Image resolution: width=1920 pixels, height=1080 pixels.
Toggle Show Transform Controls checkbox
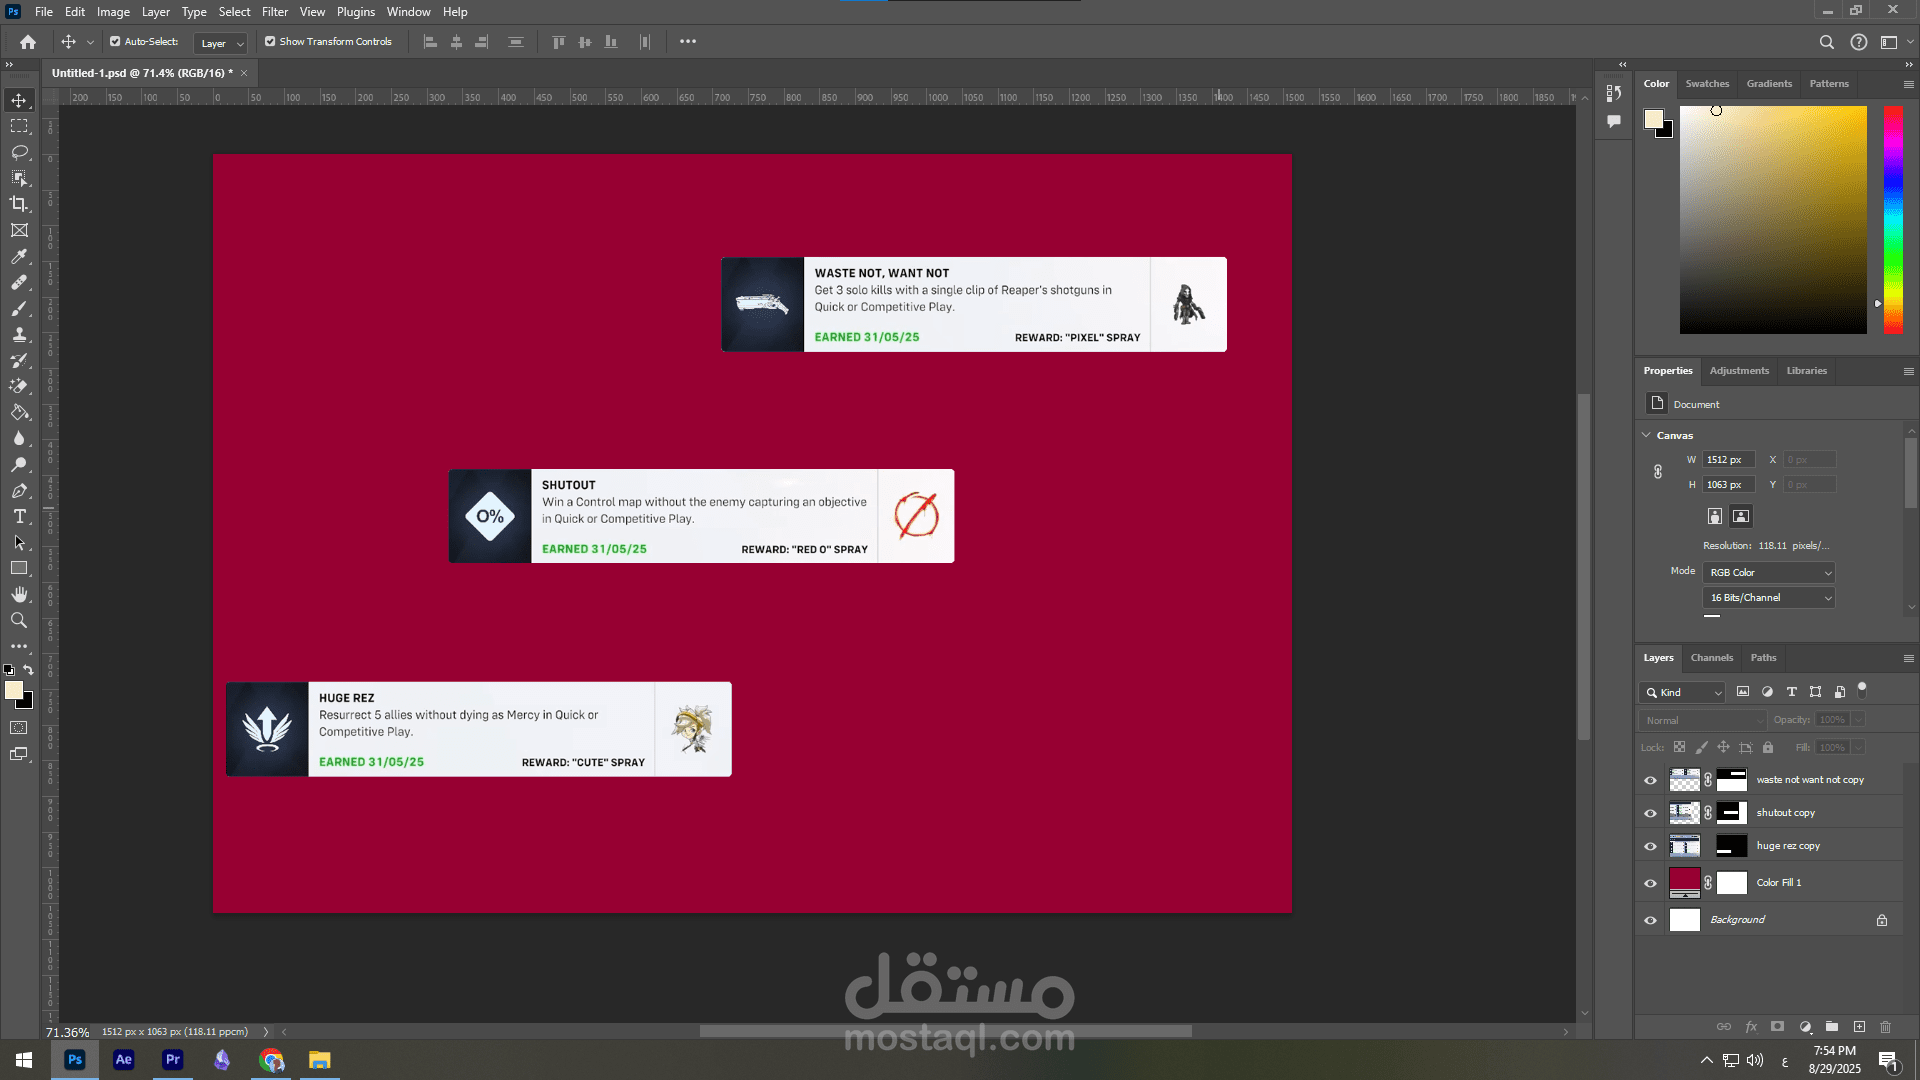point(270,42)
